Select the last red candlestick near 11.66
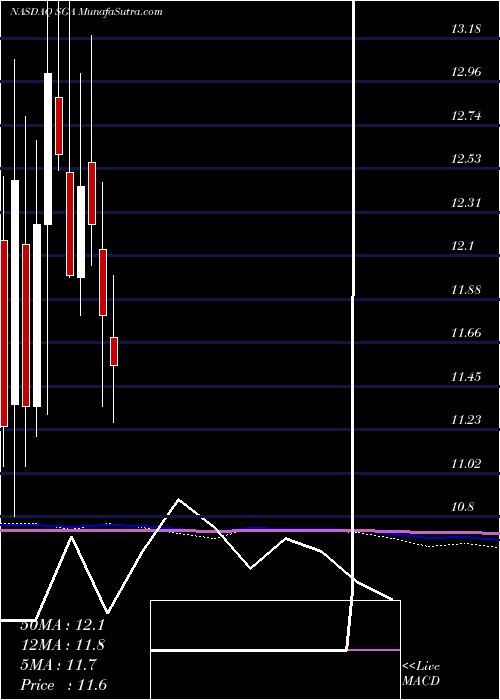Screen dimensions: 500x700 point(114,351)
